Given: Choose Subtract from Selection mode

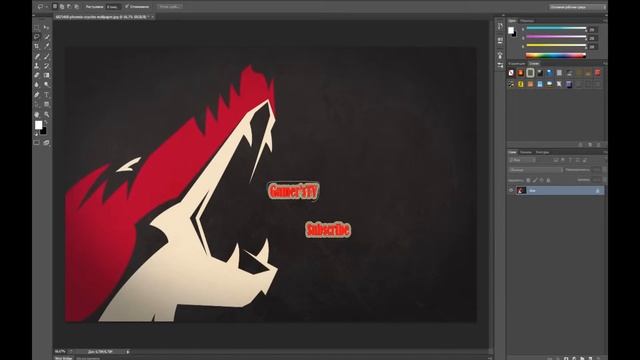Looking at the screenshot, I should click(69, 7).
